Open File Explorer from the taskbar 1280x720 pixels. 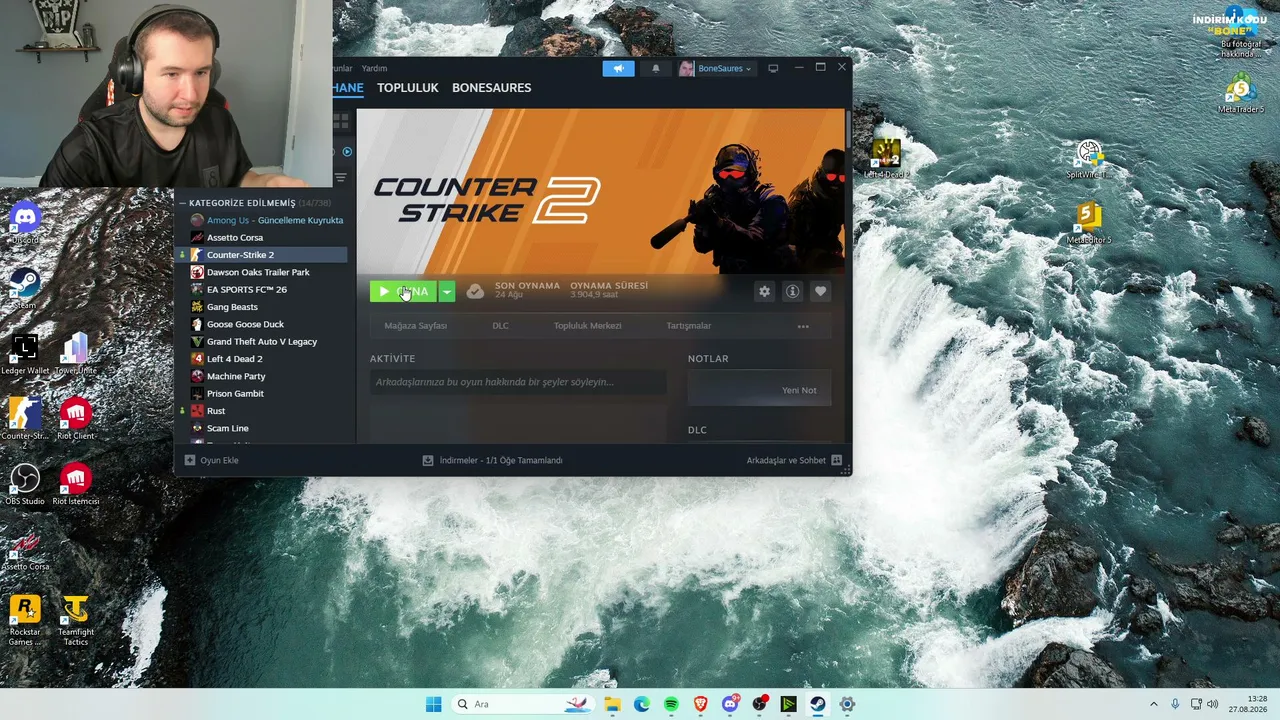612,704
